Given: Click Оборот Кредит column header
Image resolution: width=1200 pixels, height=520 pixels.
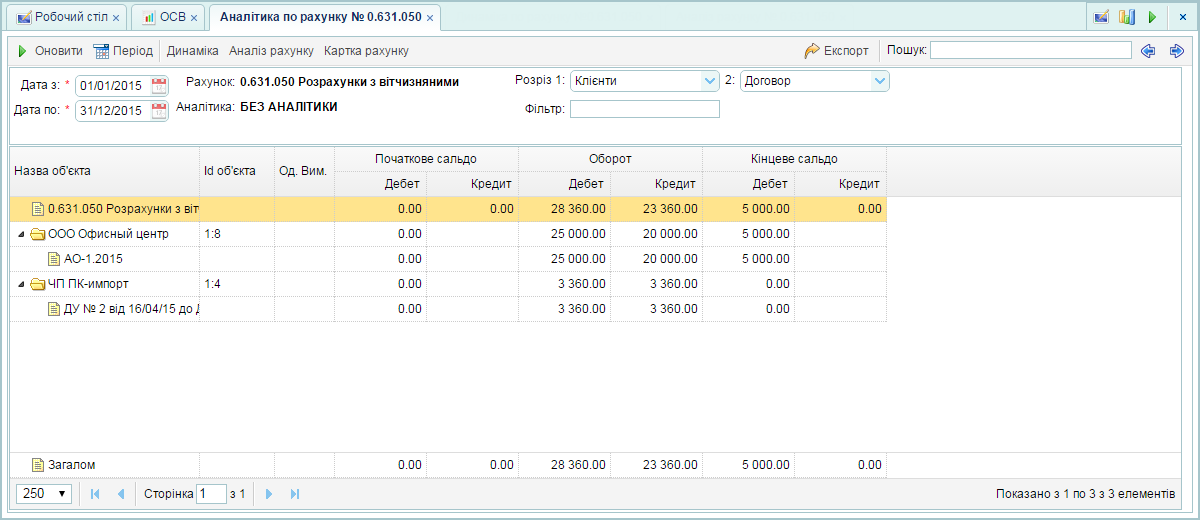Looking at the screenshot, I should click(657, 184).
